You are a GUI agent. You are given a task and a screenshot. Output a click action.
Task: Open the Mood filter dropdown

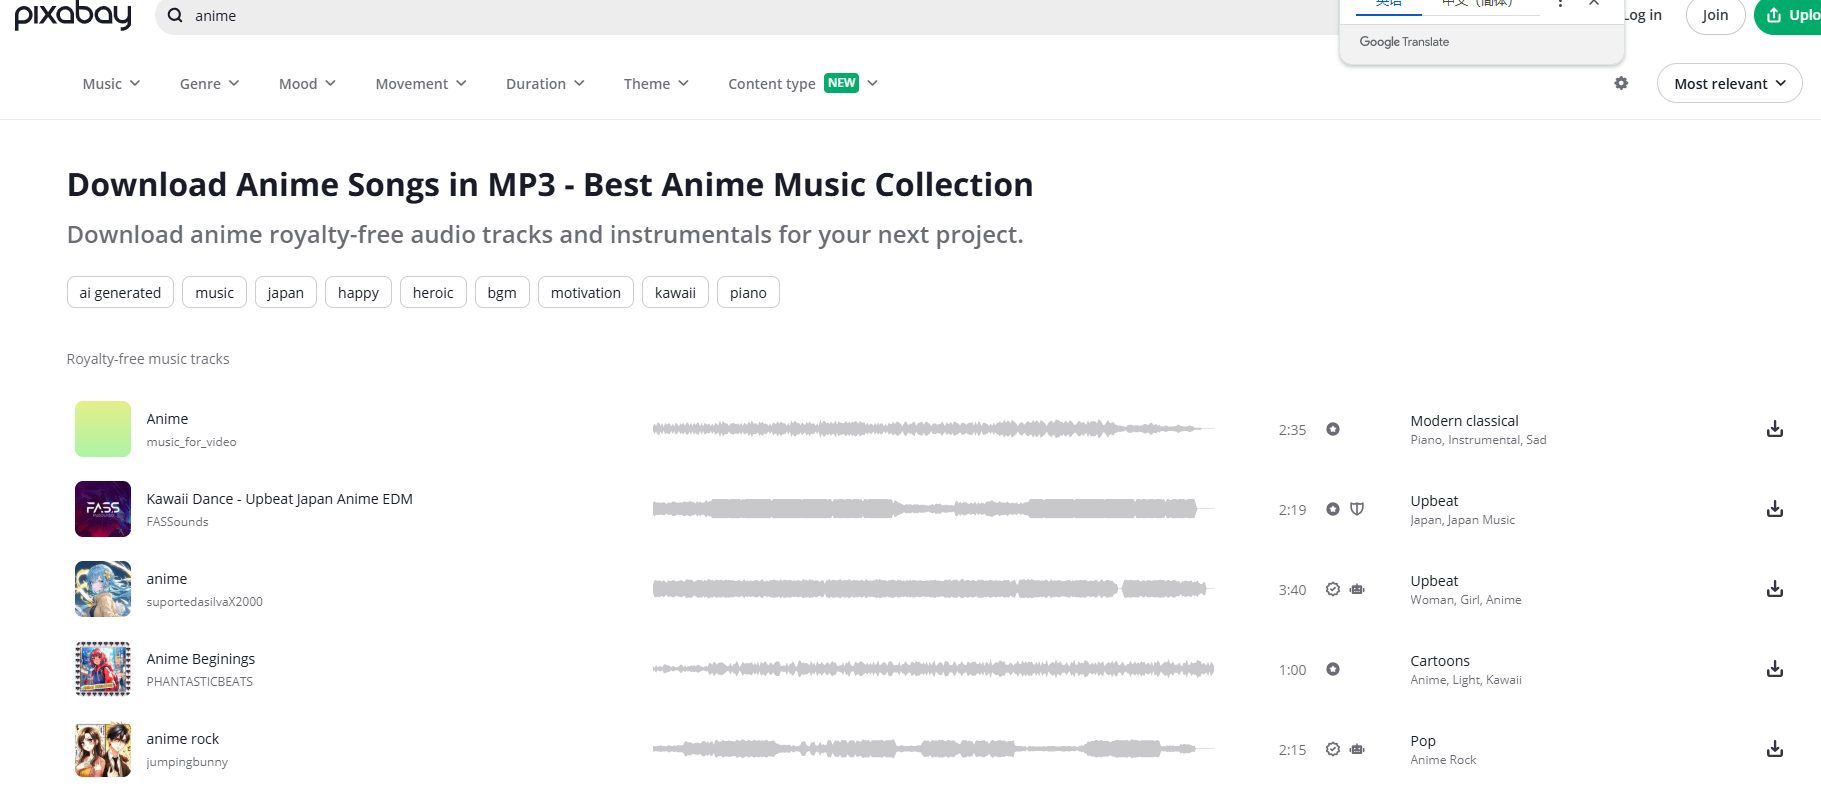307,84
